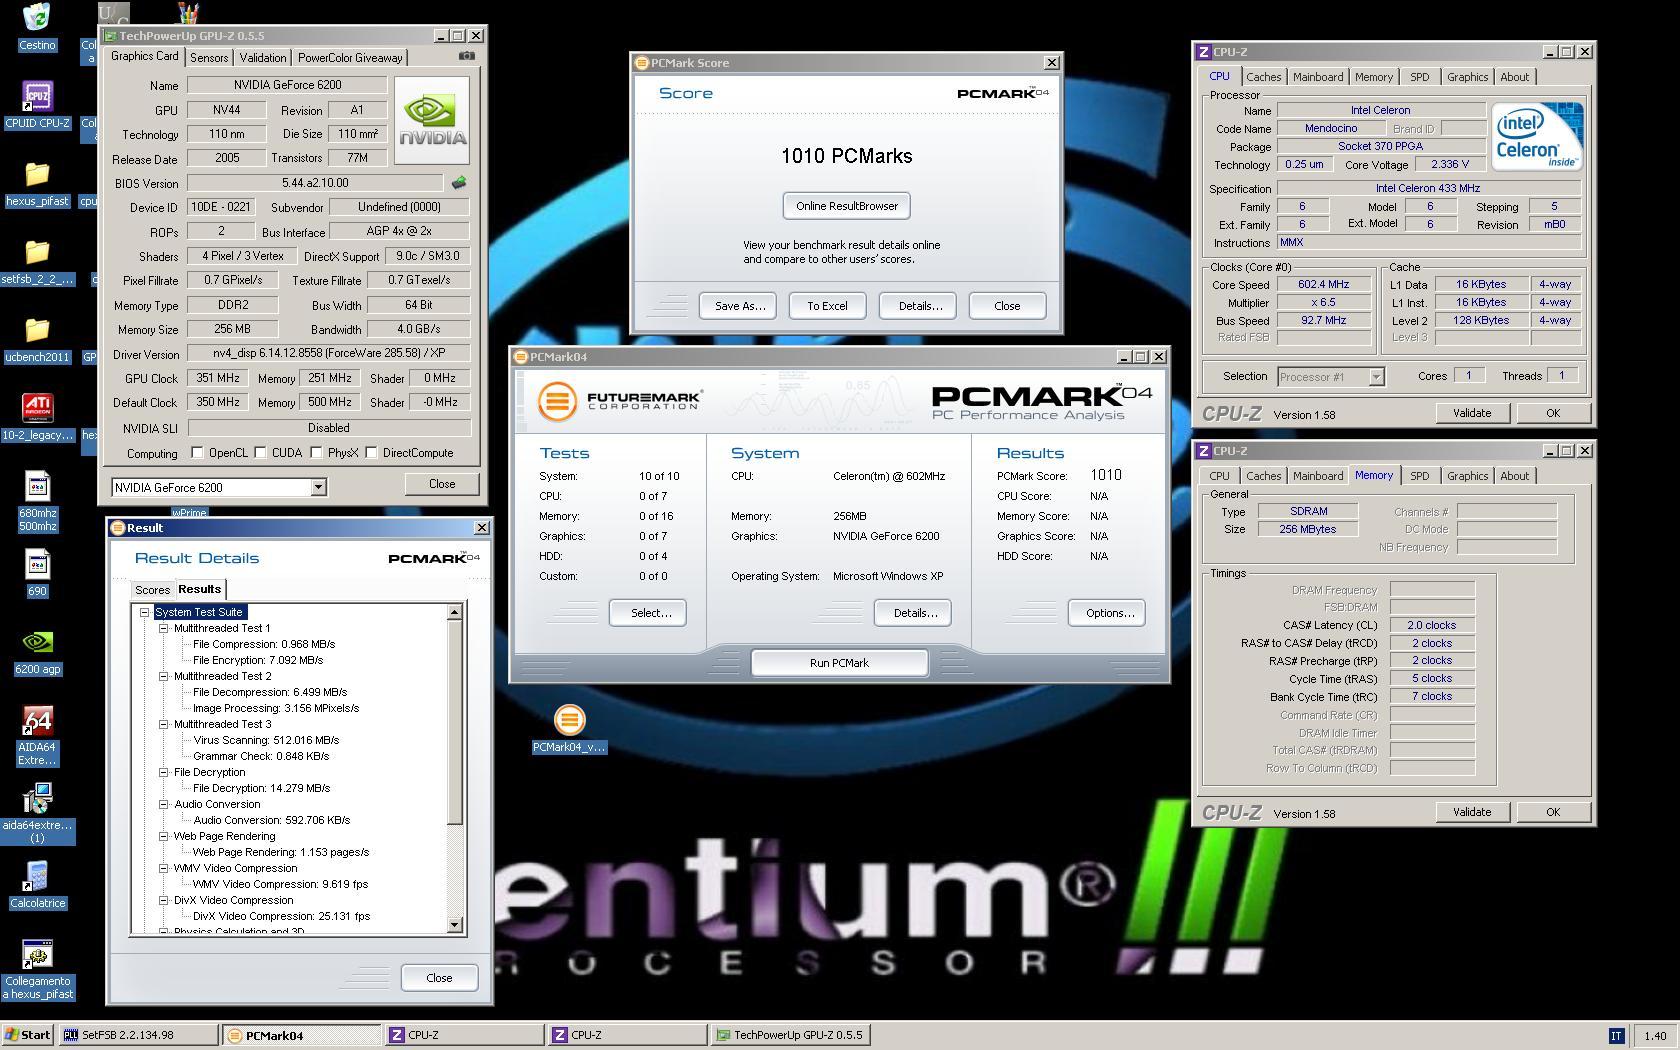Click Select... under Tests in PCMark04
1680x1050 pixels.
coord(647,613)
